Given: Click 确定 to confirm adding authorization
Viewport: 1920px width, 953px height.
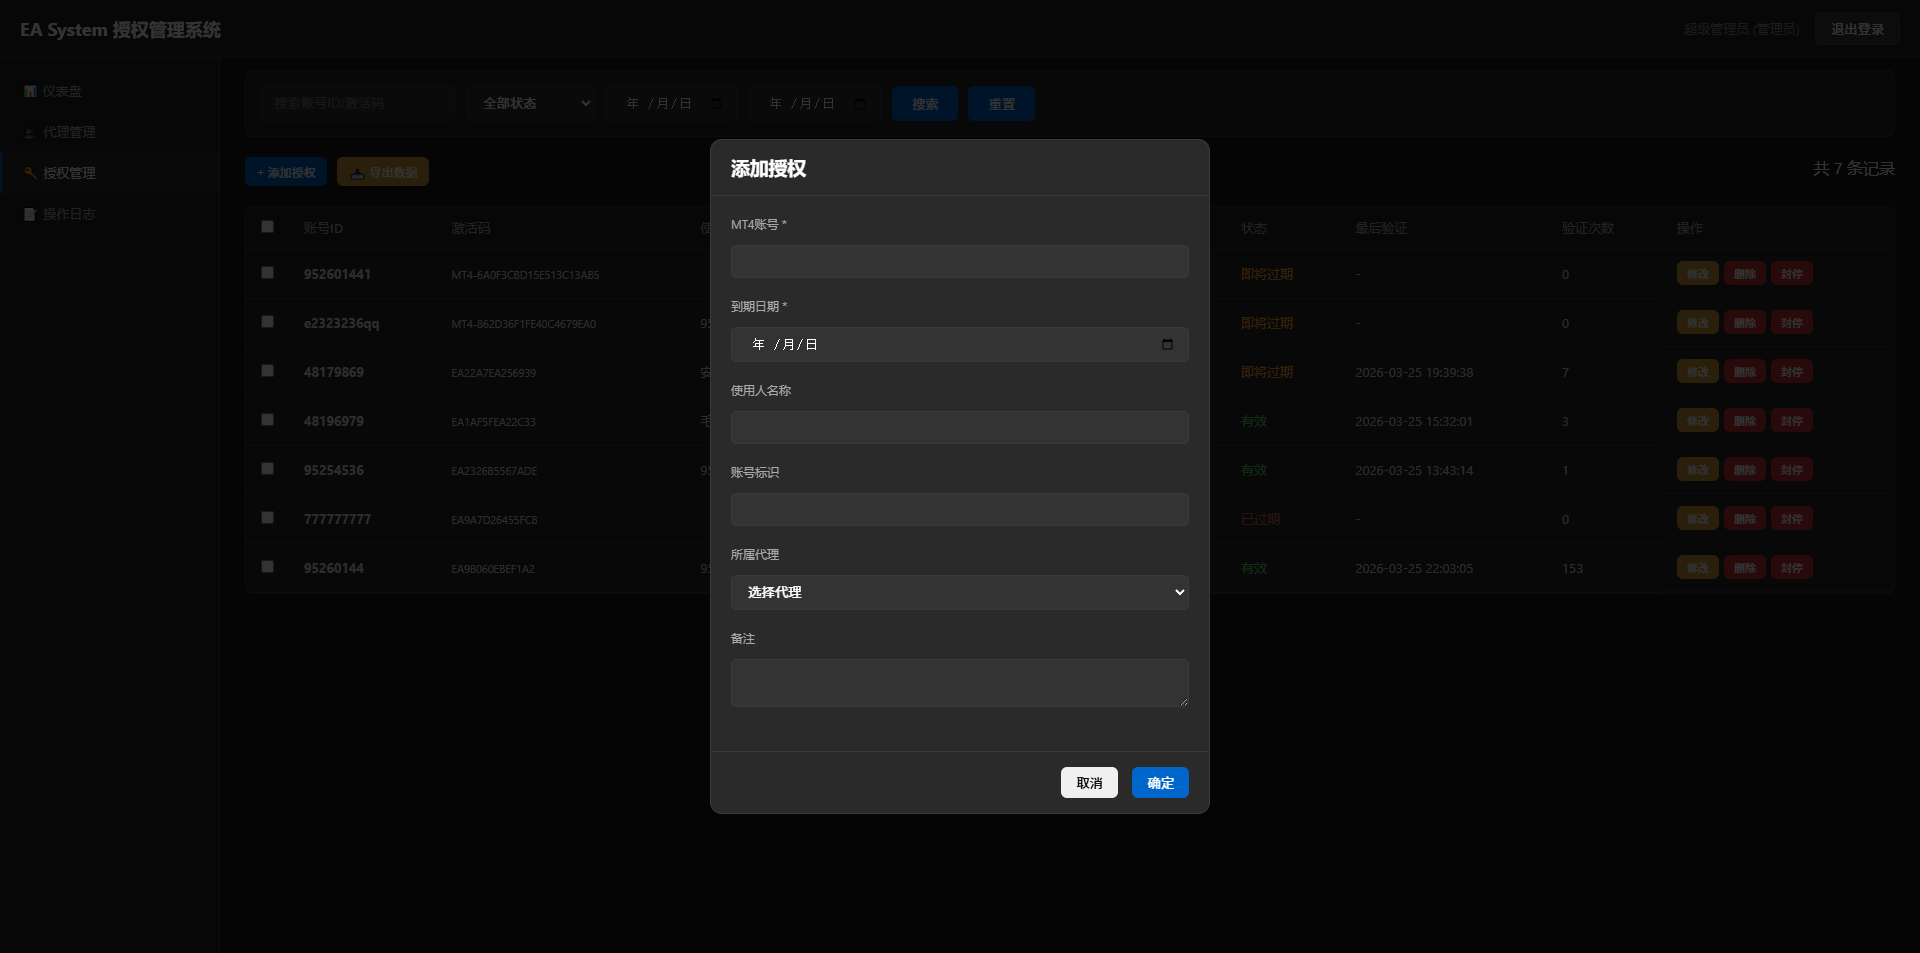Looking at the screenshot, I should tap(1160, 783).
